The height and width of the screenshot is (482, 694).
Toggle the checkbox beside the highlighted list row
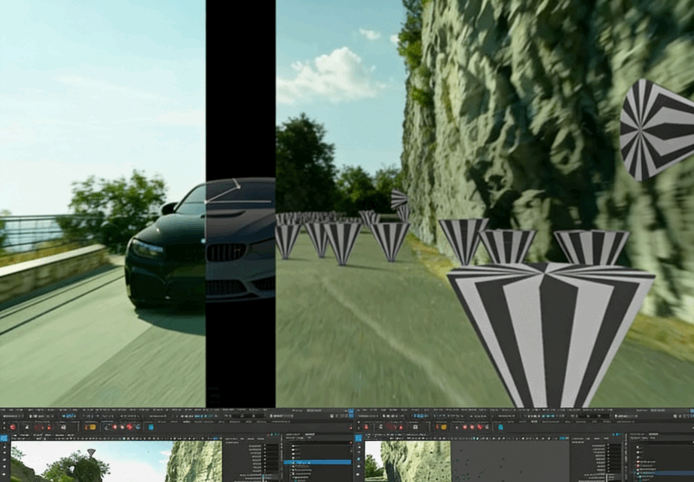tap(287, 462)
